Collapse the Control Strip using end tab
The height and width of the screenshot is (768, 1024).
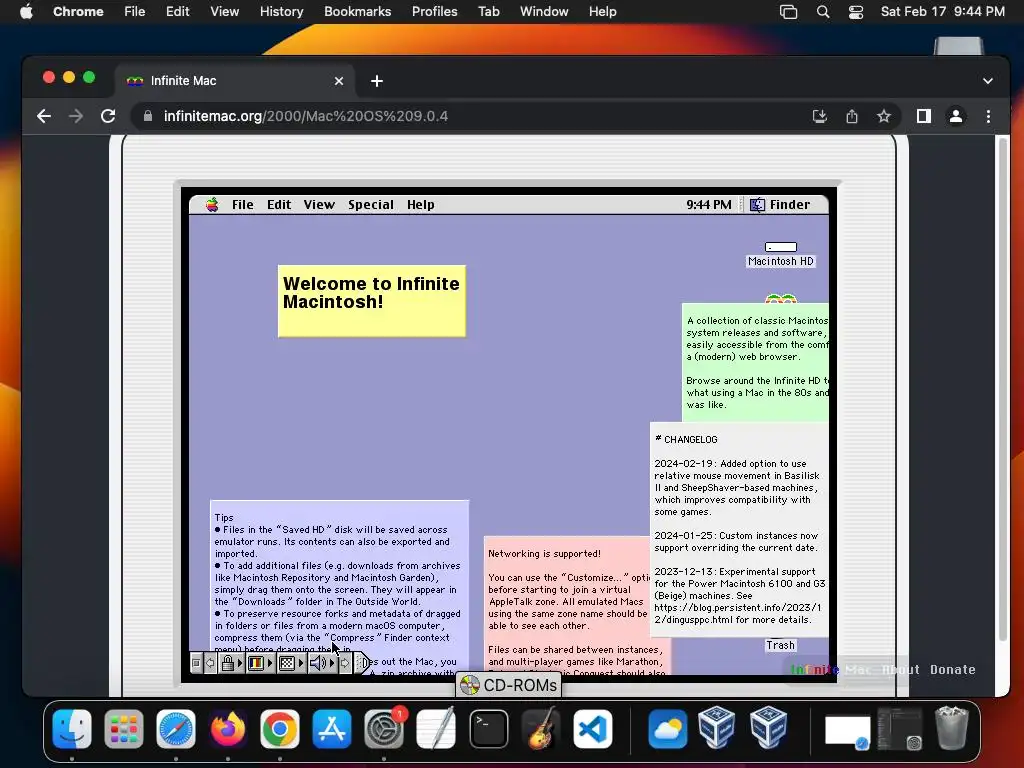coord(362,664)
